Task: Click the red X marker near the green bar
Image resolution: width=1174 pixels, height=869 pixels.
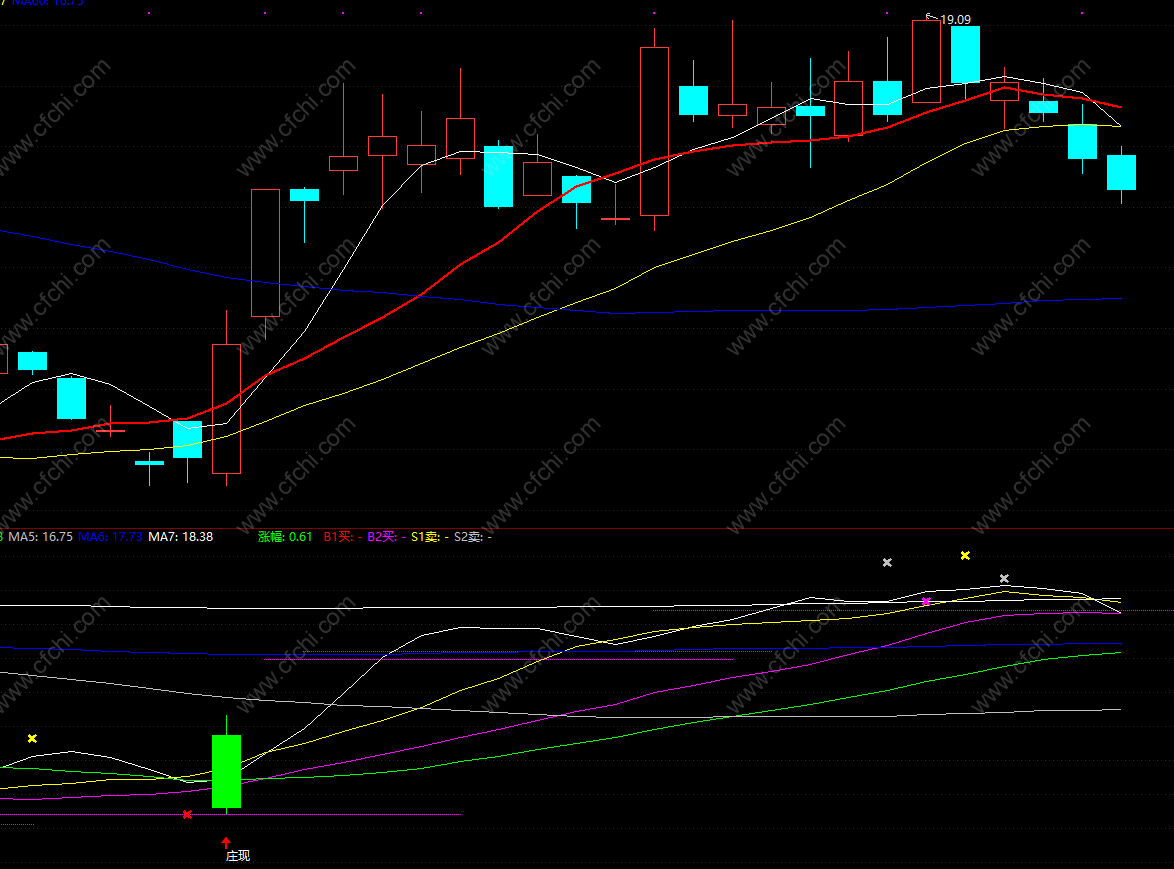Action: point(187,814)
